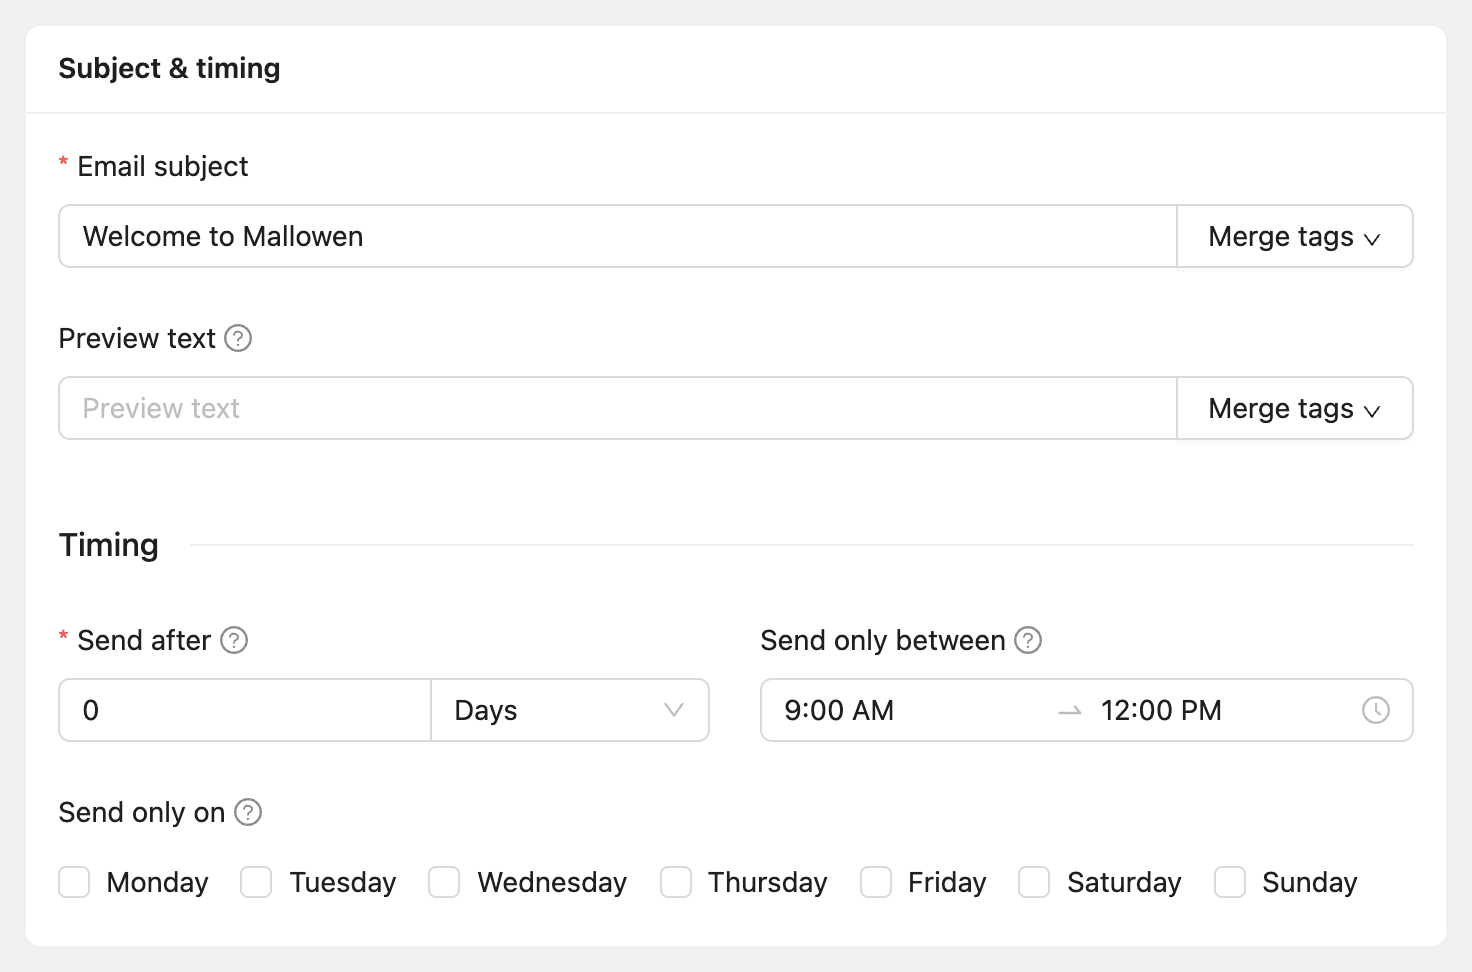Click the Send only between label
The width and height of the screenshot is (1472, 972).
pos(883,640)
